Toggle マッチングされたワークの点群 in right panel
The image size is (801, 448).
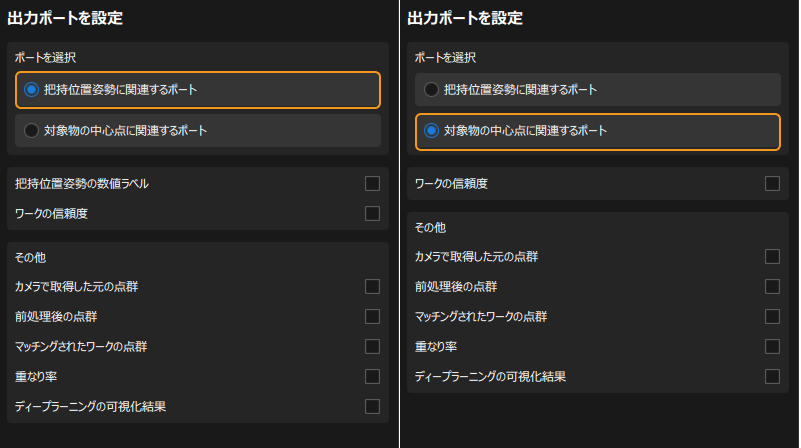point(772,317)
